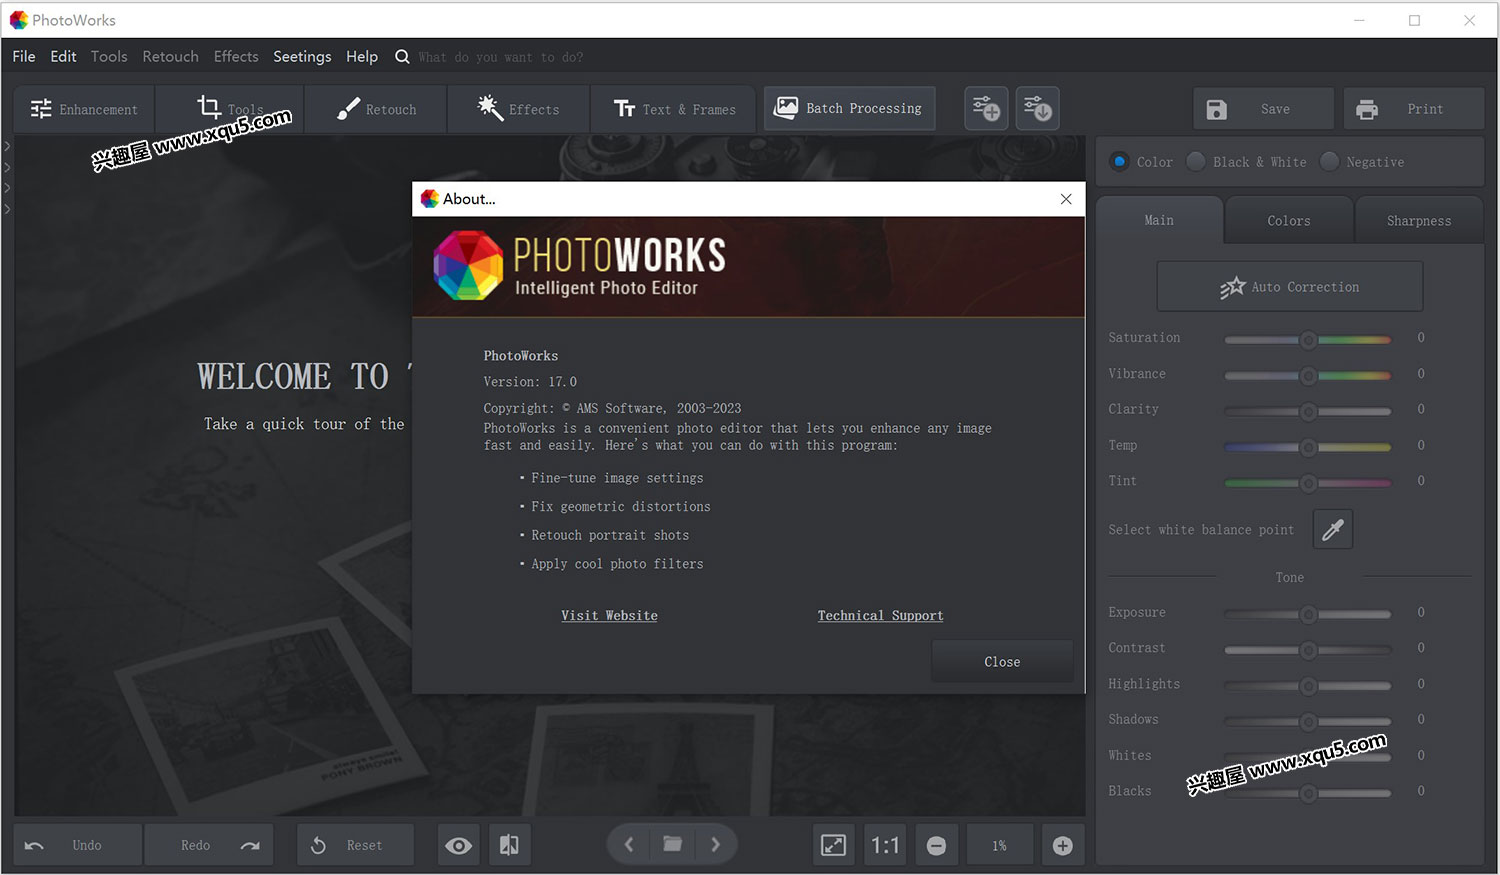Click the load preset sliders icon

(x=1038, y=108)
